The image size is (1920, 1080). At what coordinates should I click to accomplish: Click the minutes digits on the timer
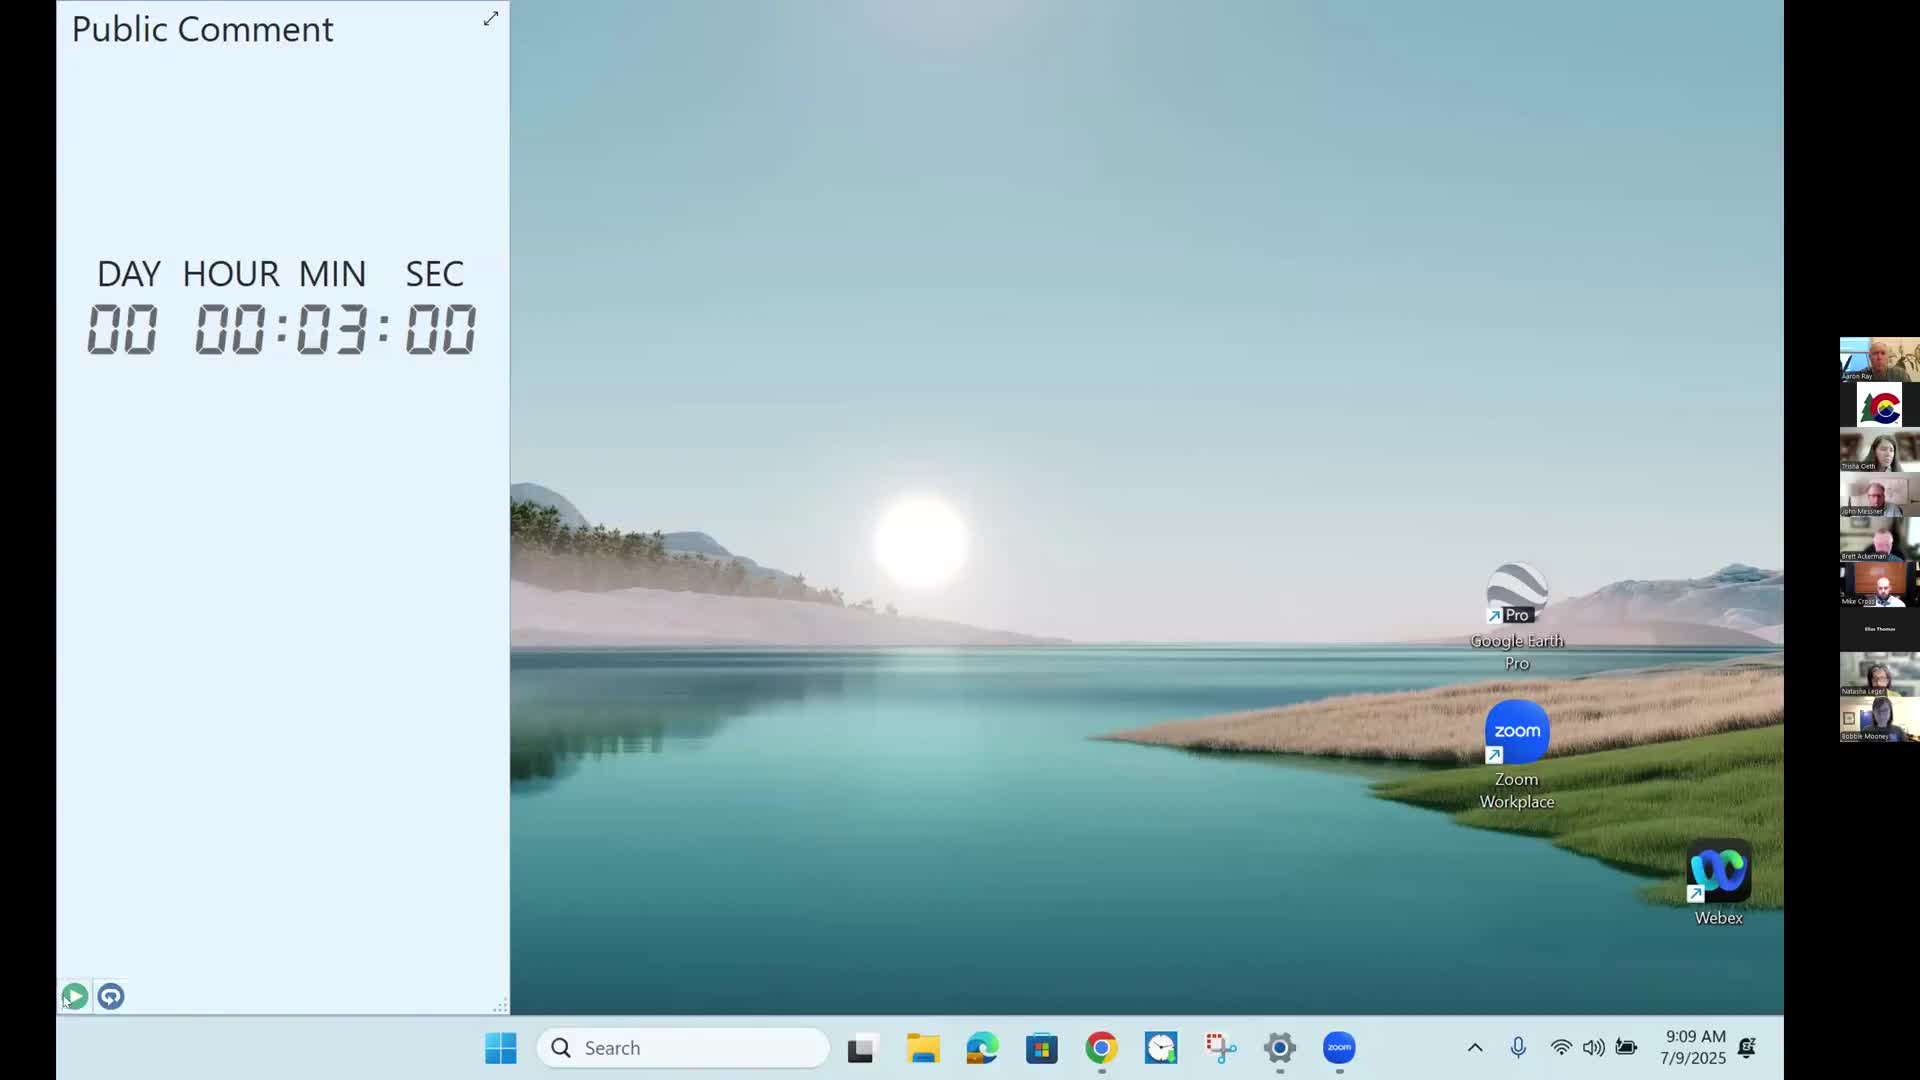(332, 330)
